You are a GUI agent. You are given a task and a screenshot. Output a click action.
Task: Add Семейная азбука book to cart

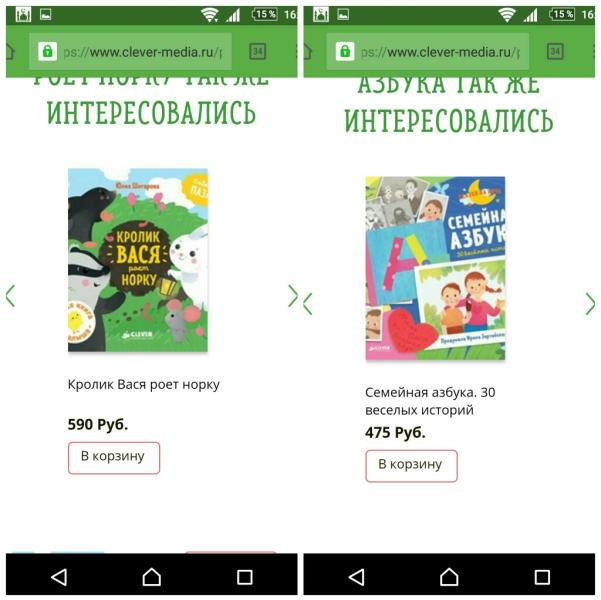click(411, 466)
